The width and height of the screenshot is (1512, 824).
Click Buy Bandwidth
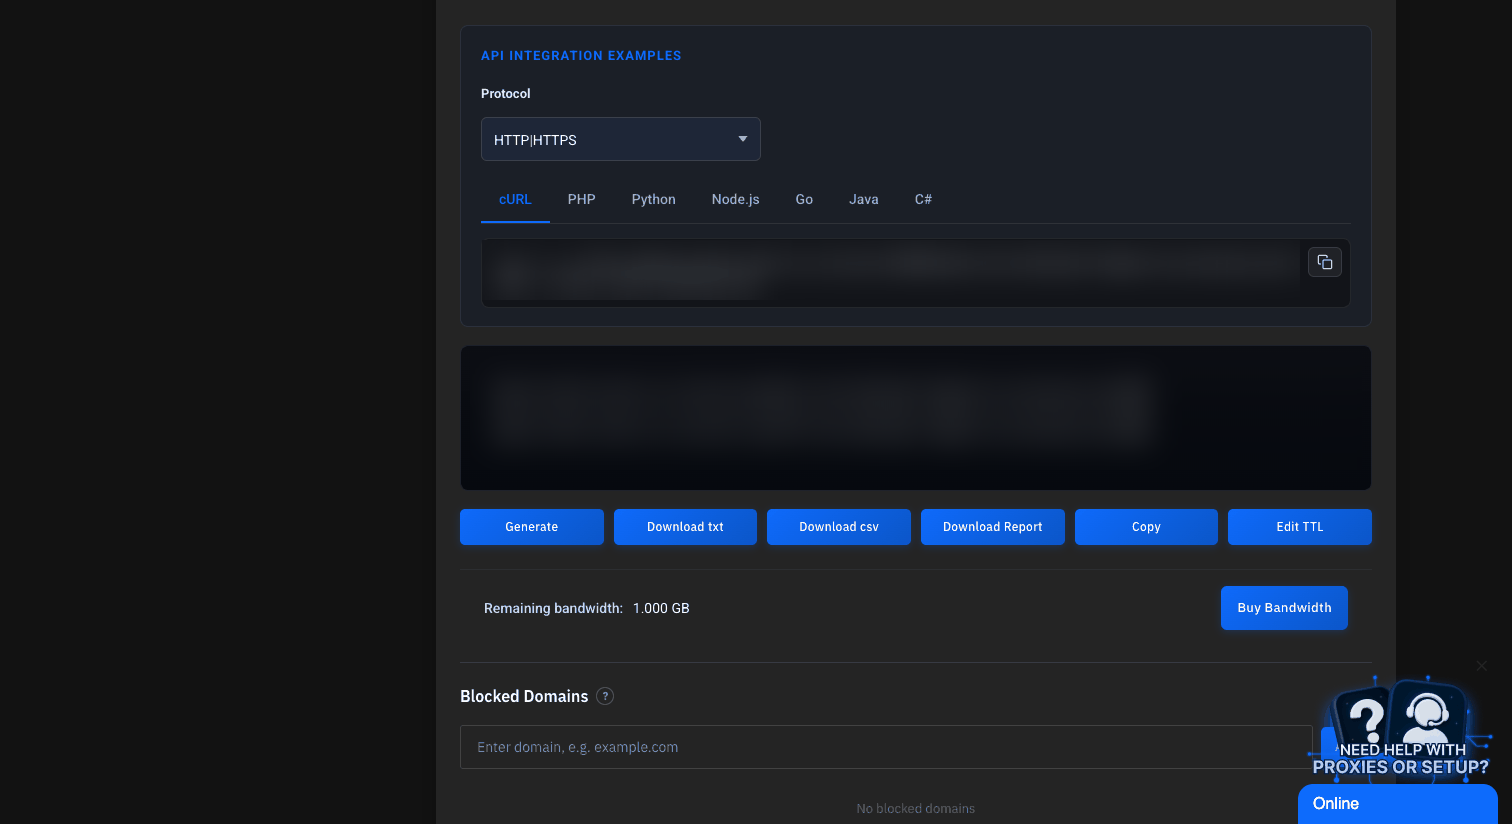pyautogui.click(x=1284, y=608)
